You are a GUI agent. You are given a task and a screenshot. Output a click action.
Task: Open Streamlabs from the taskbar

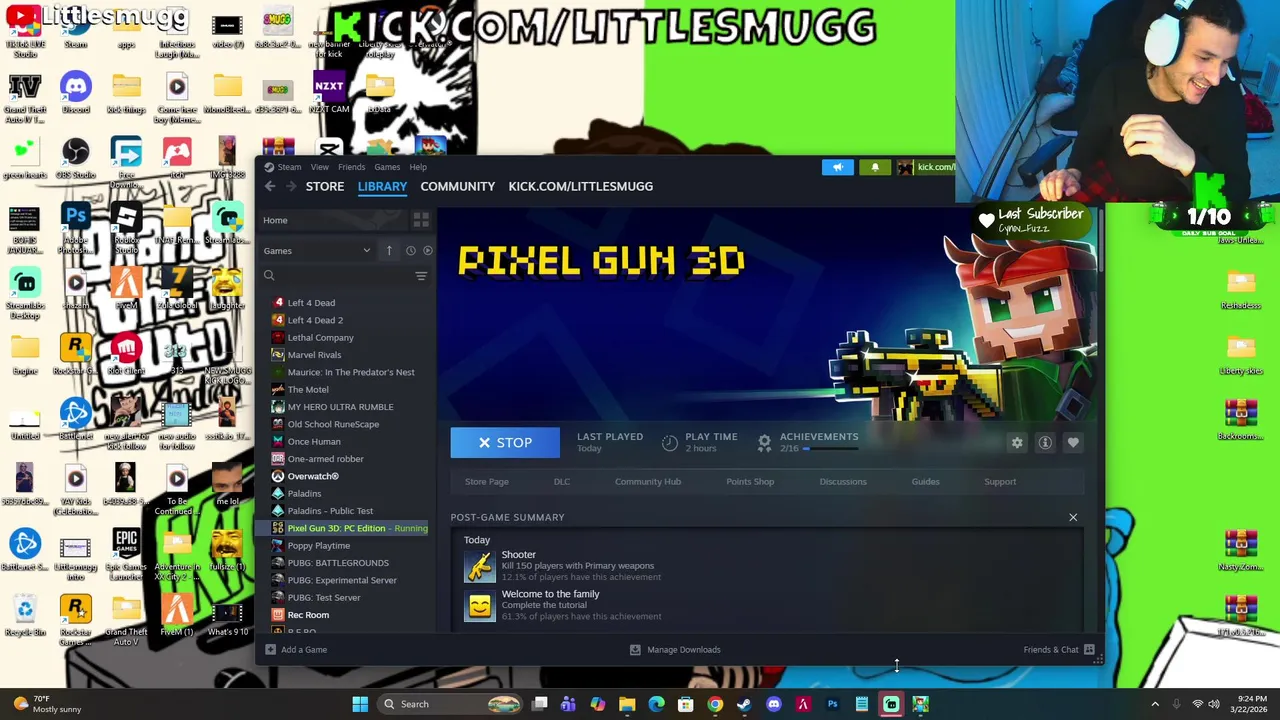(891, 704)
